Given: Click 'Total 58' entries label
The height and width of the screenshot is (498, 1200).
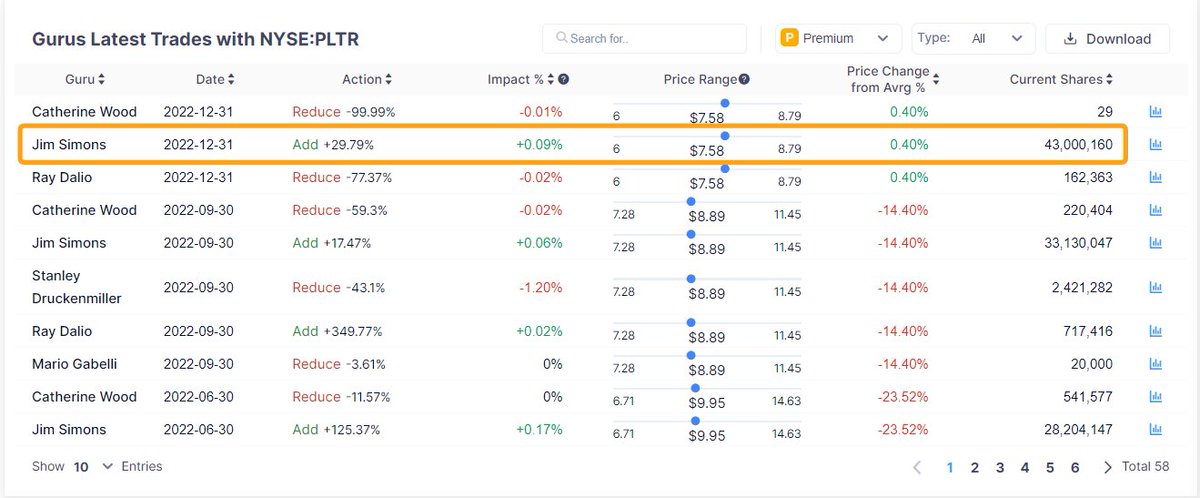Looking at the screenshot, I should pyautogui.click(x=1146, y=467).
